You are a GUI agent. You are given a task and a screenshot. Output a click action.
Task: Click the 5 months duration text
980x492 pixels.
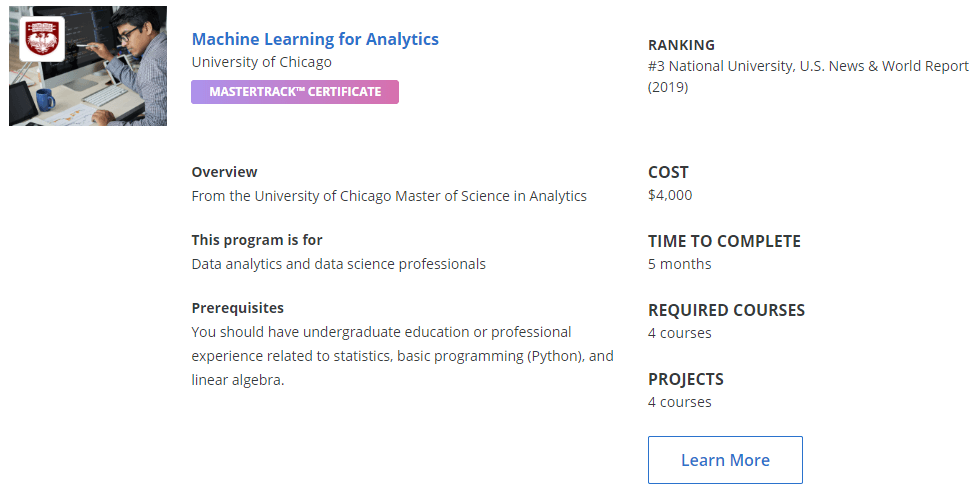coord(679,264)
